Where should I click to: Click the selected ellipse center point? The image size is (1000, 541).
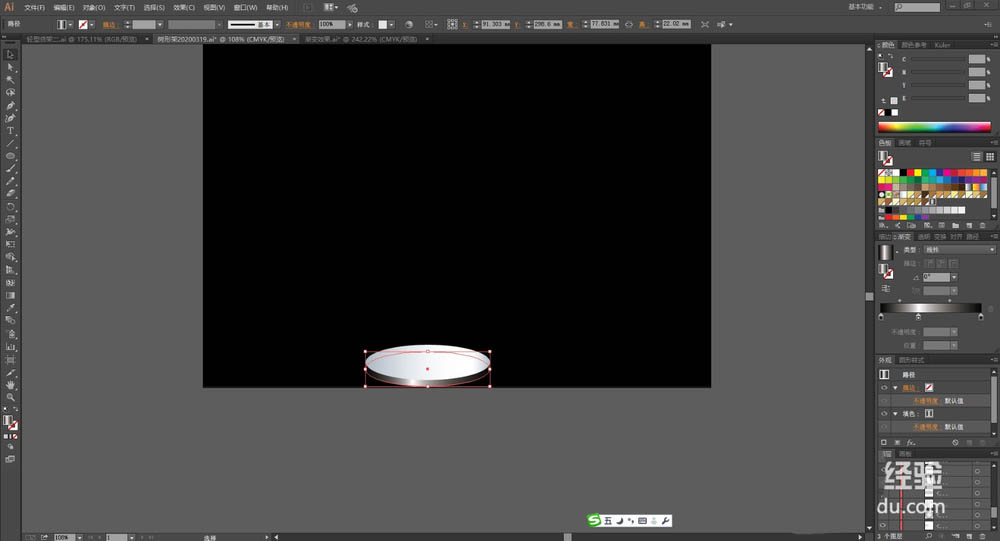pyautogui.click(x=427, y=369)
